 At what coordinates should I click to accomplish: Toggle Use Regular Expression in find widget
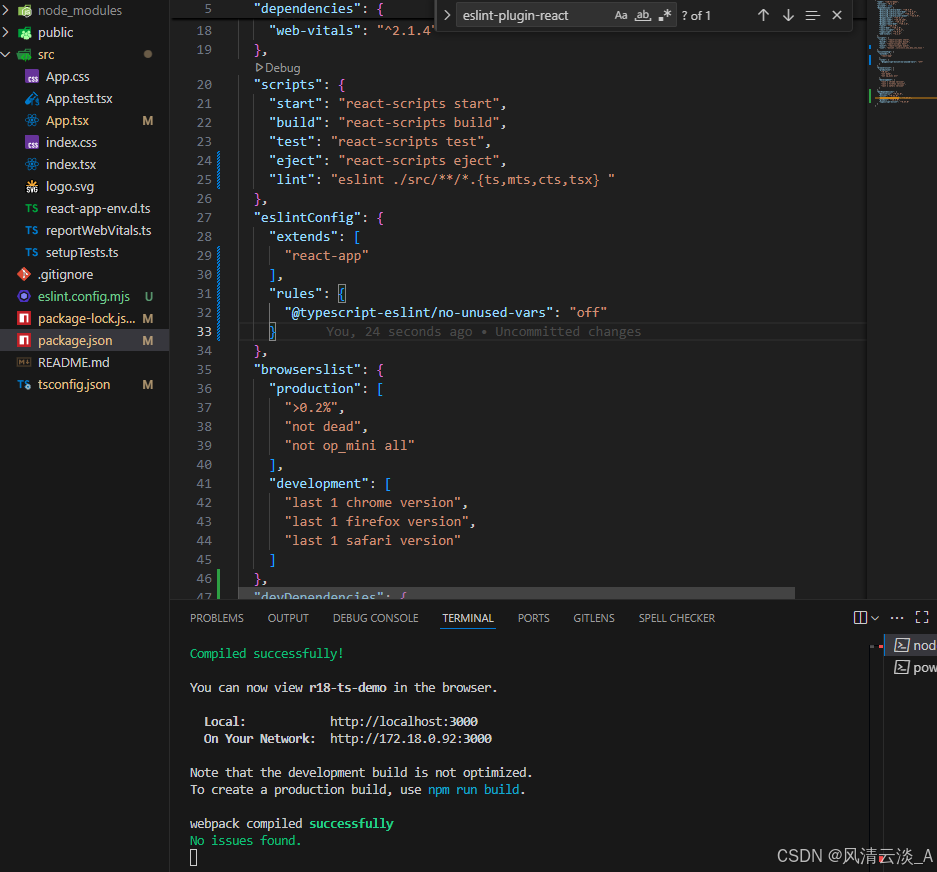coord(665,16)
